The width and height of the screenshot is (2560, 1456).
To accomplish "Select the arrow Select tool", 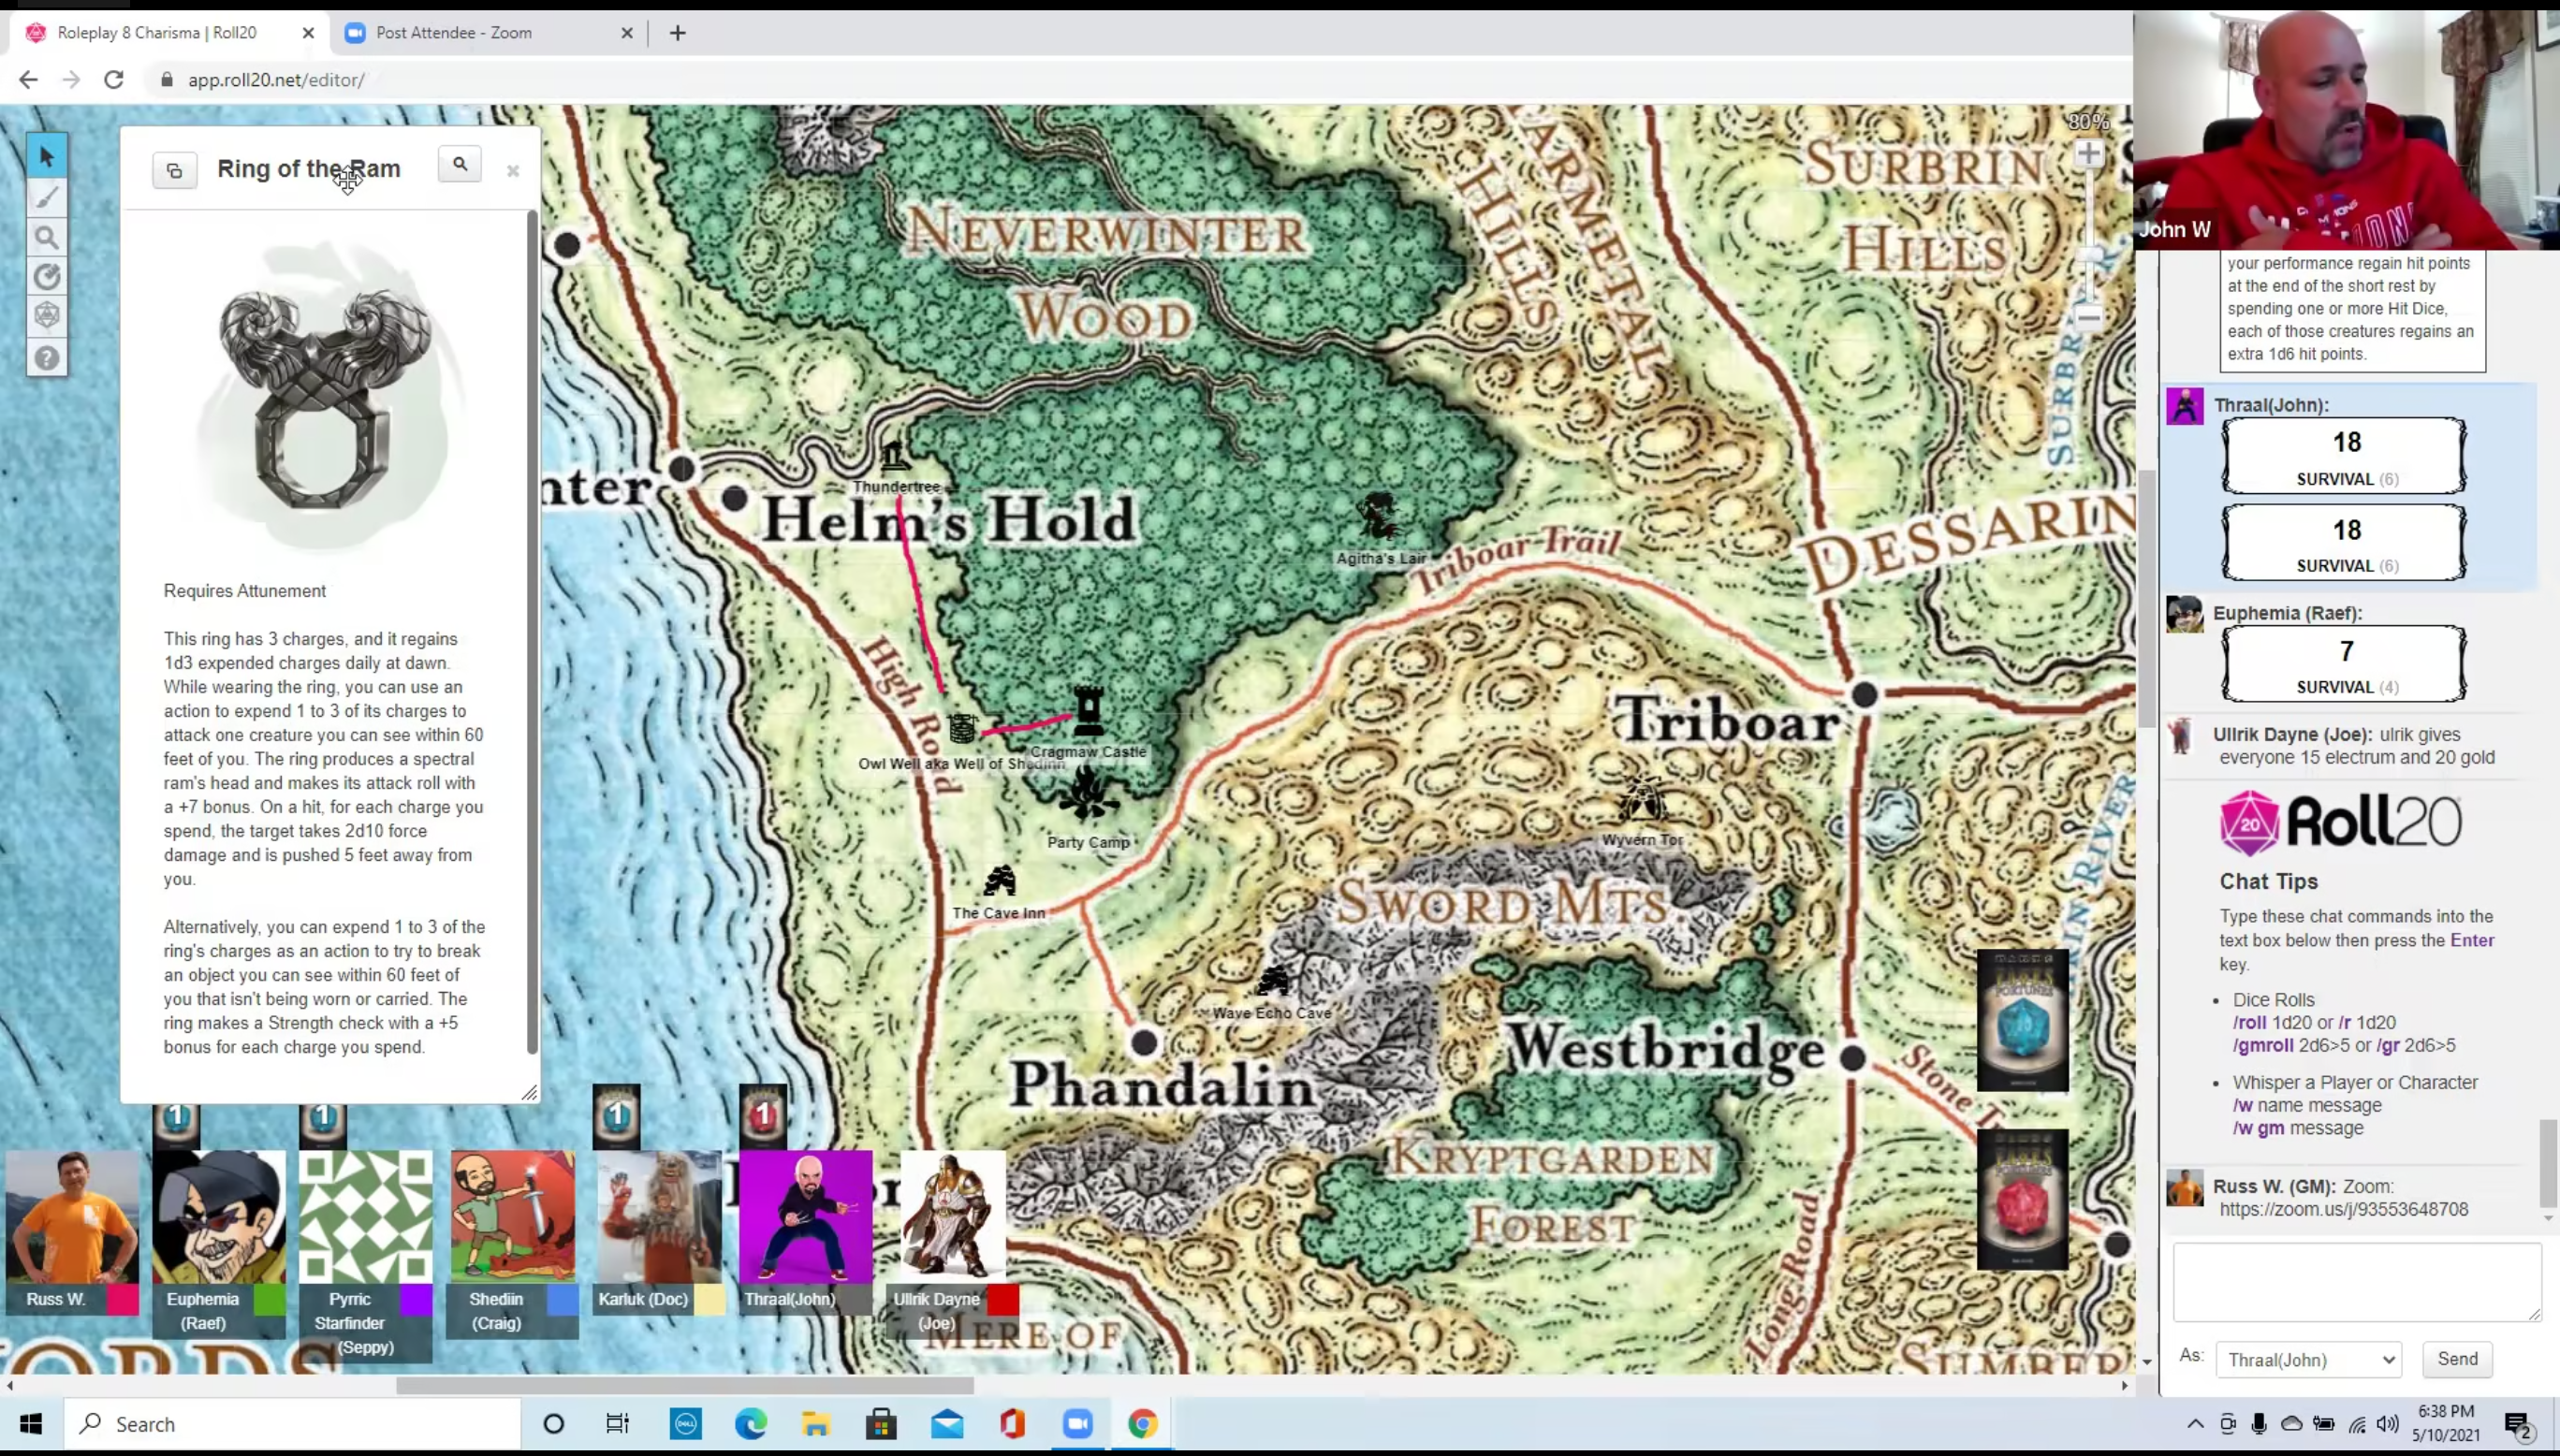I will tap(46, 157).
